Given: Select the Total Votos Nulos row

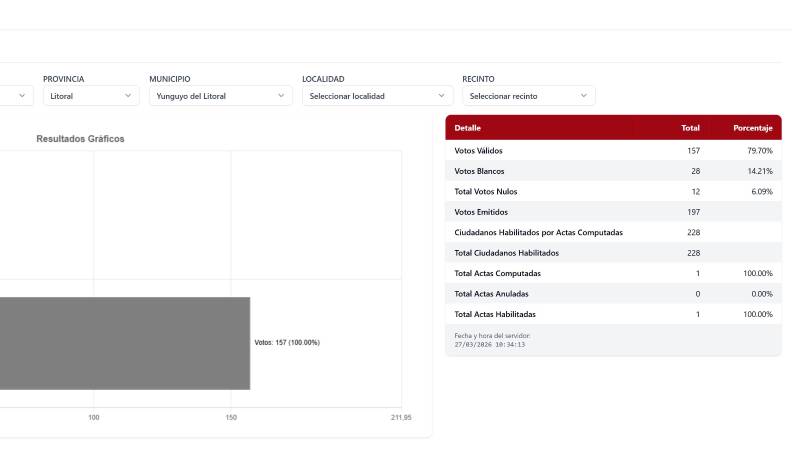Looking at the screenshot, I should pyautogui.click(x=613, y=192).
